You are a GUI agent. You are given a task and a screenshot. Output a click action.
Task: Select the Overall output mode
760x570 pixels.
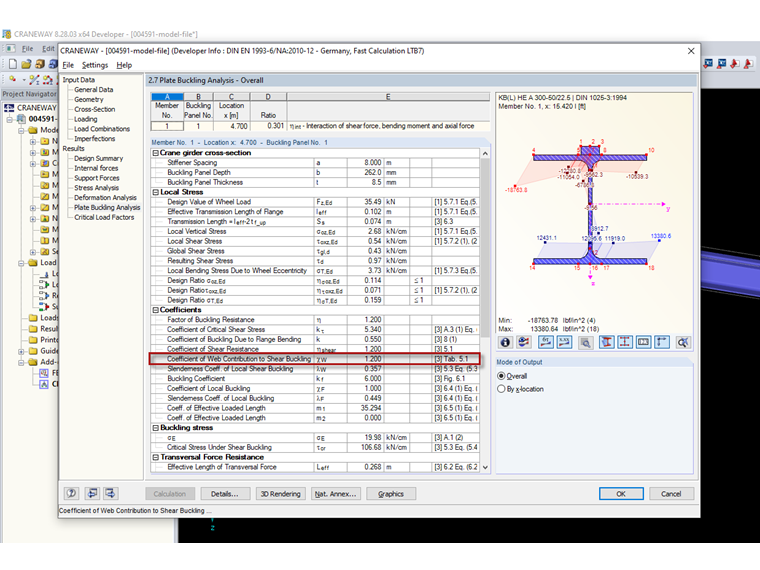pyautogui.click(x=502, y=376)
